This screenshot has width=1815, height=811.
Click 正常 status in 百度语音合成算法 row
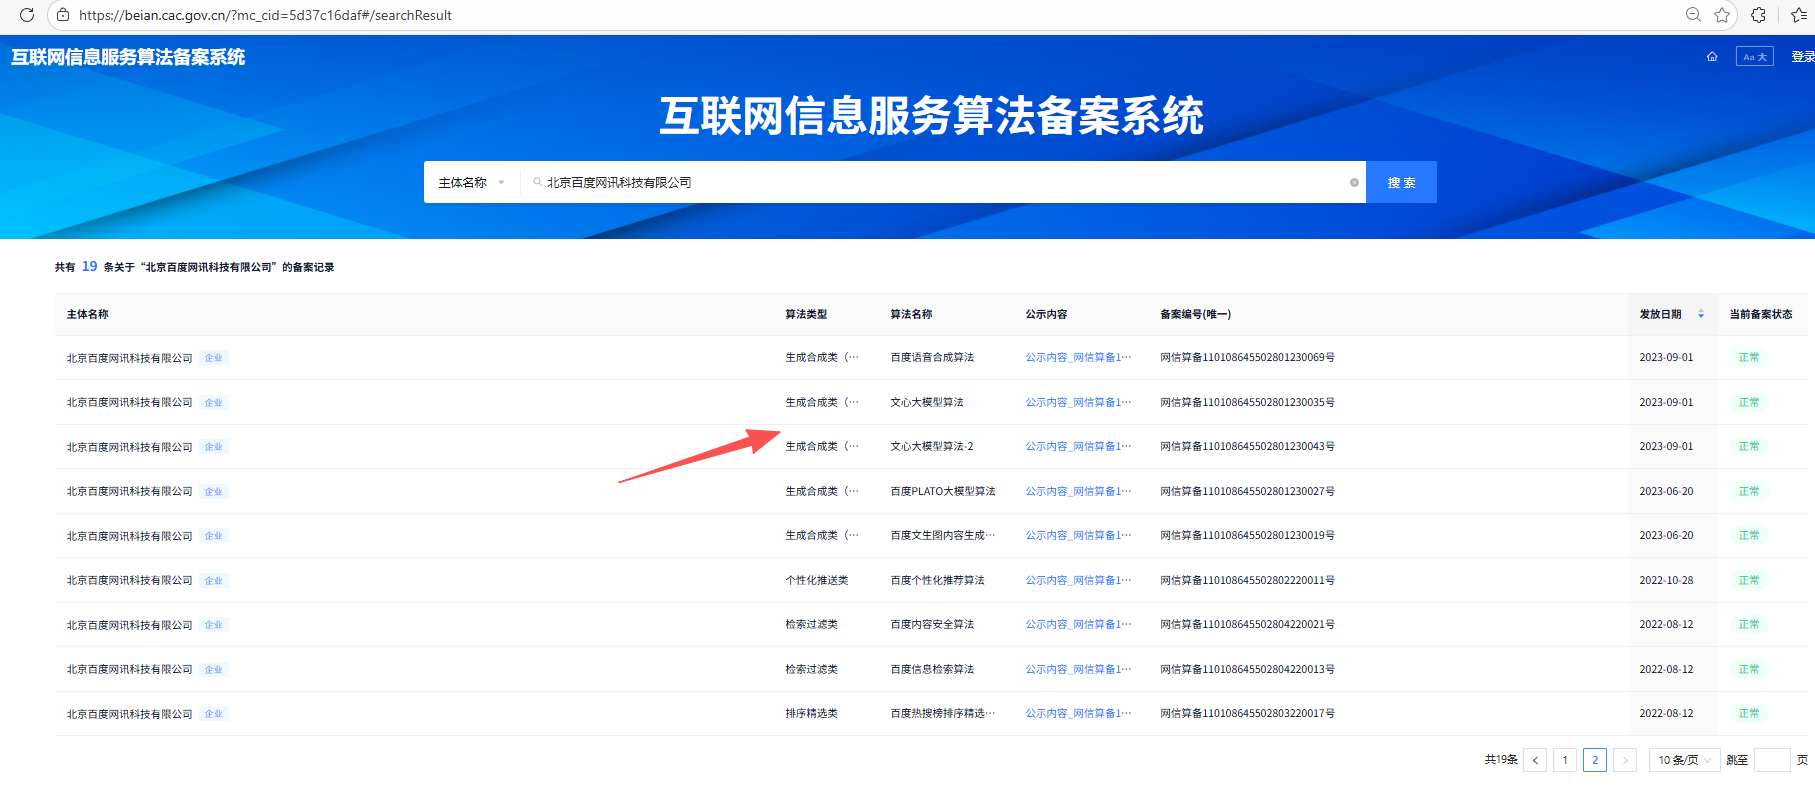tap(1749, 358)
